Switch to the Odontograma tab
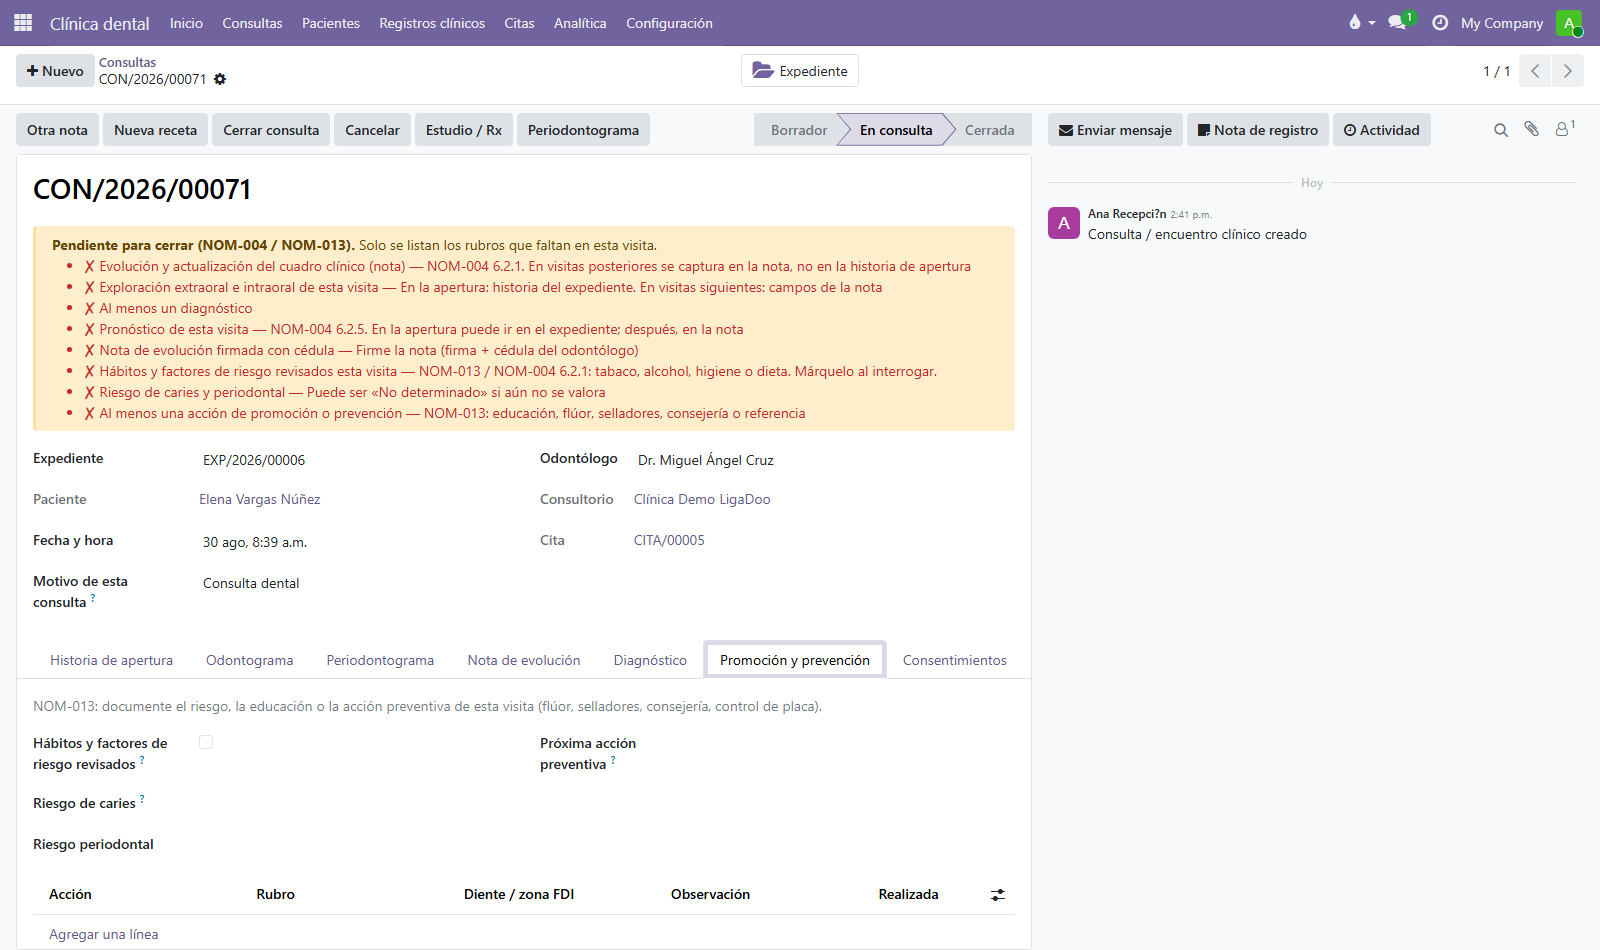 click(x=250, y=660)
